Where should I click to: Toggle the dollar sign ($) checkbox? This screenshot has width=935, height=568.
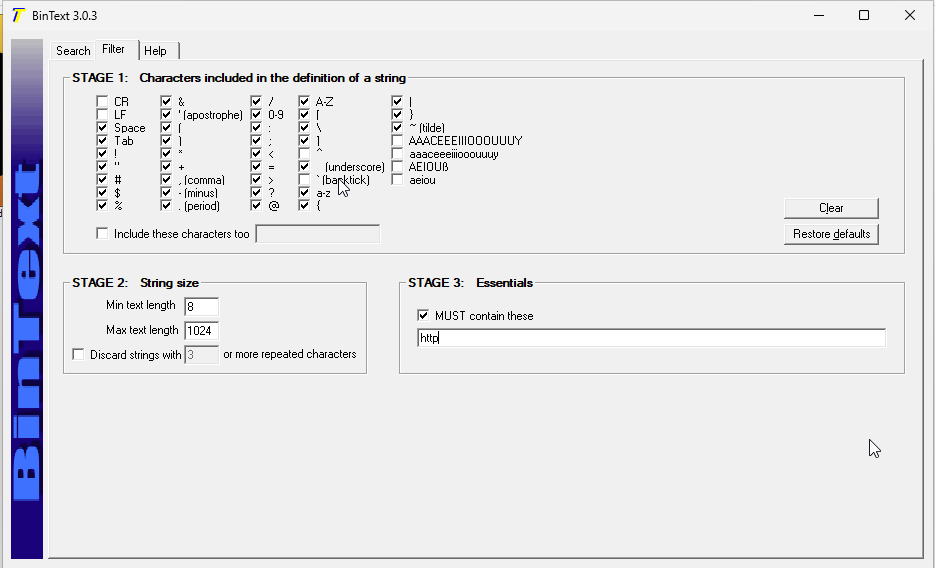[102, 193]
